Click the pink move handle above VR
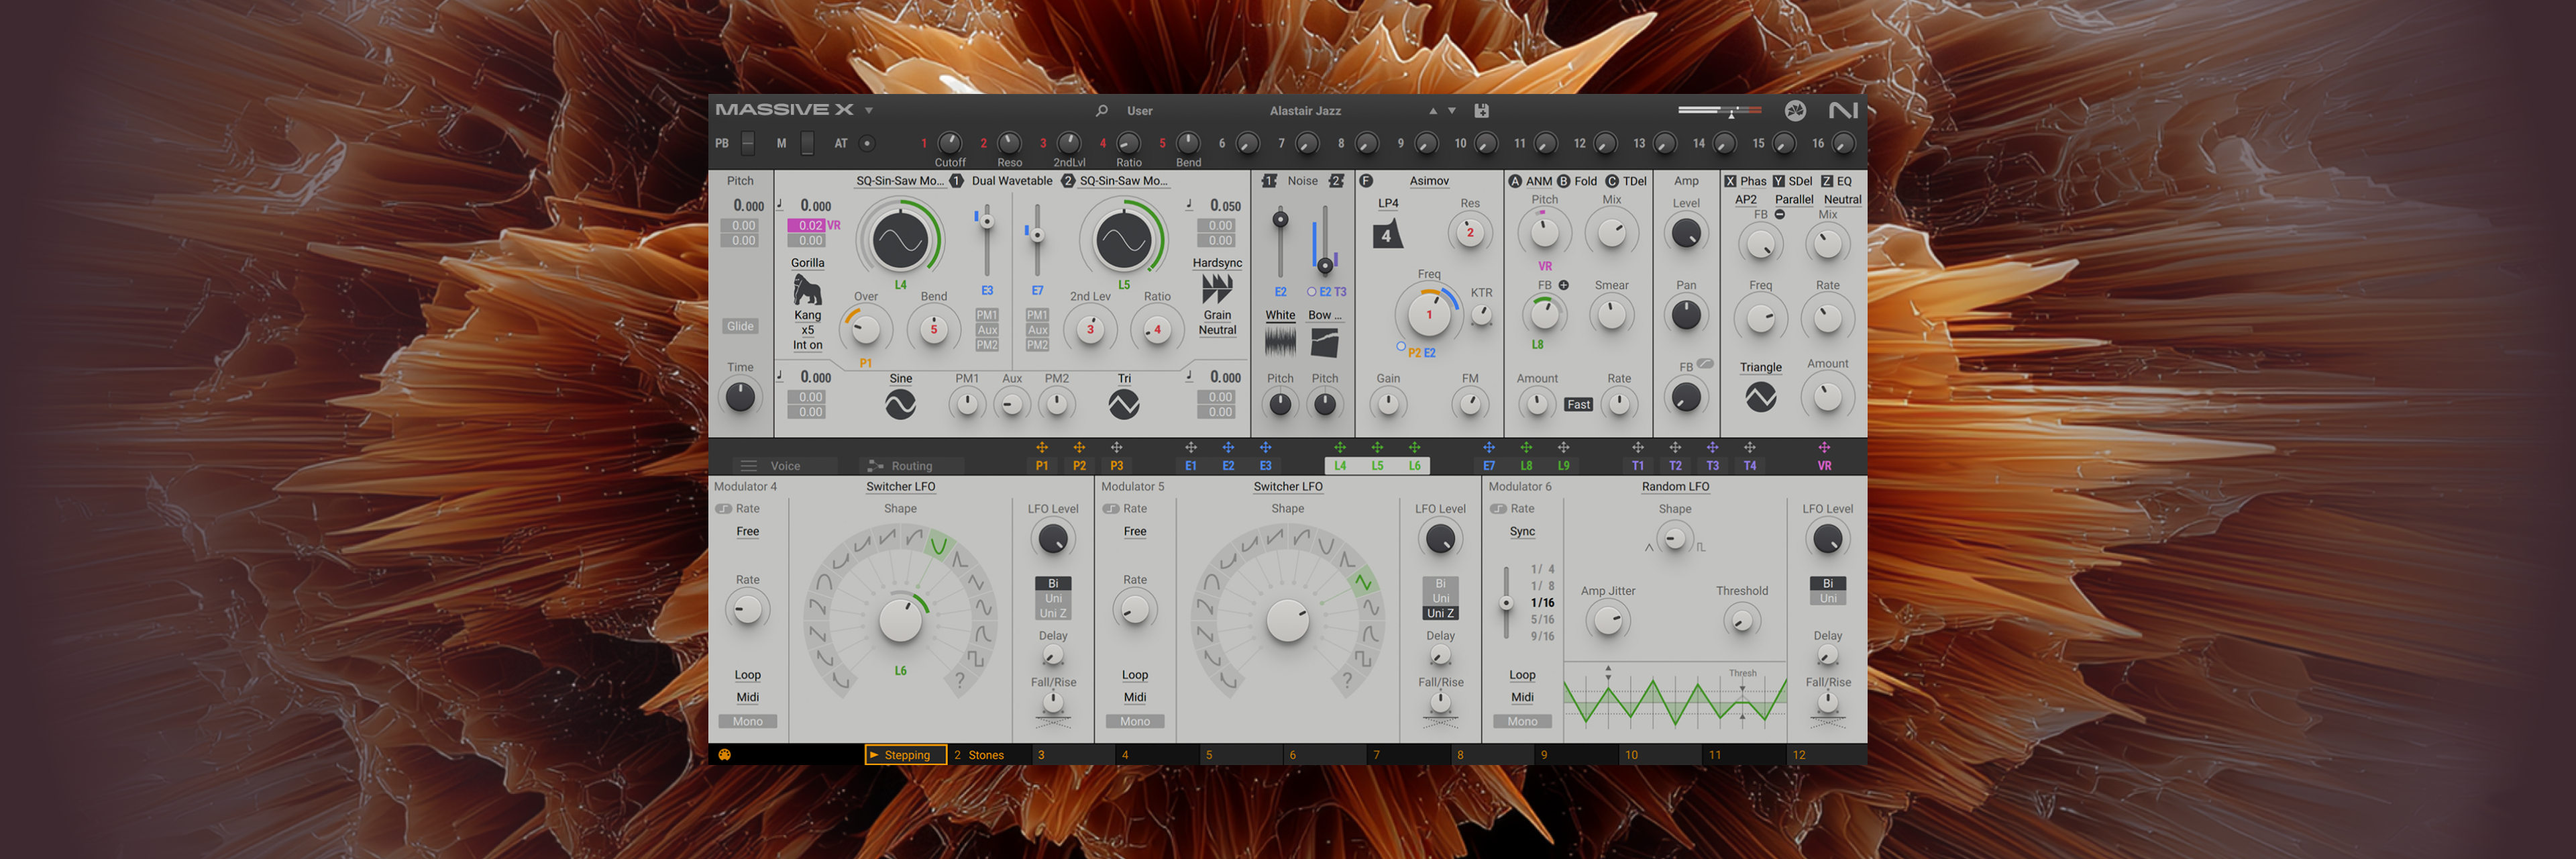 [1824, 447]
